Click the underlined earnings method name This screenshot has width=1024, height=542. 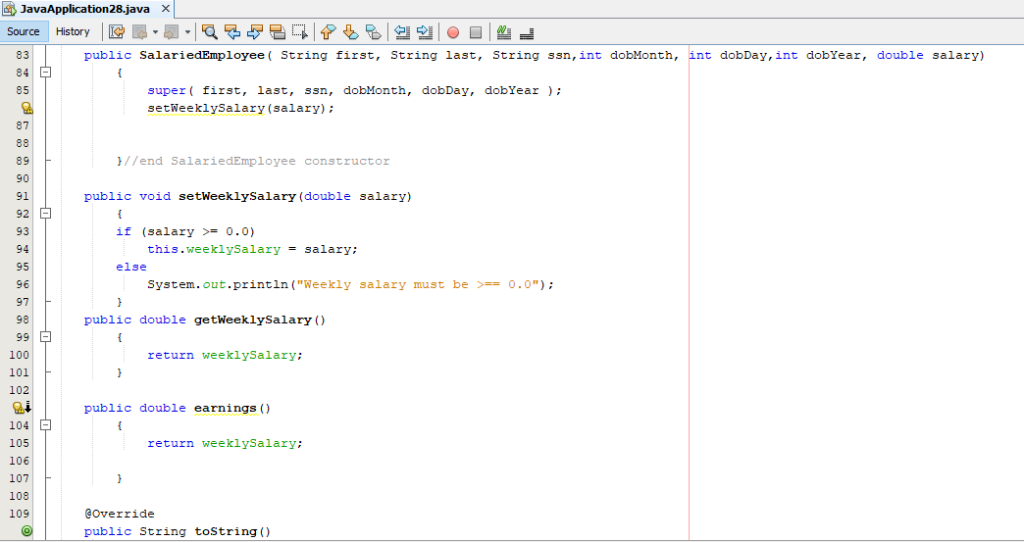coord(225,408)
